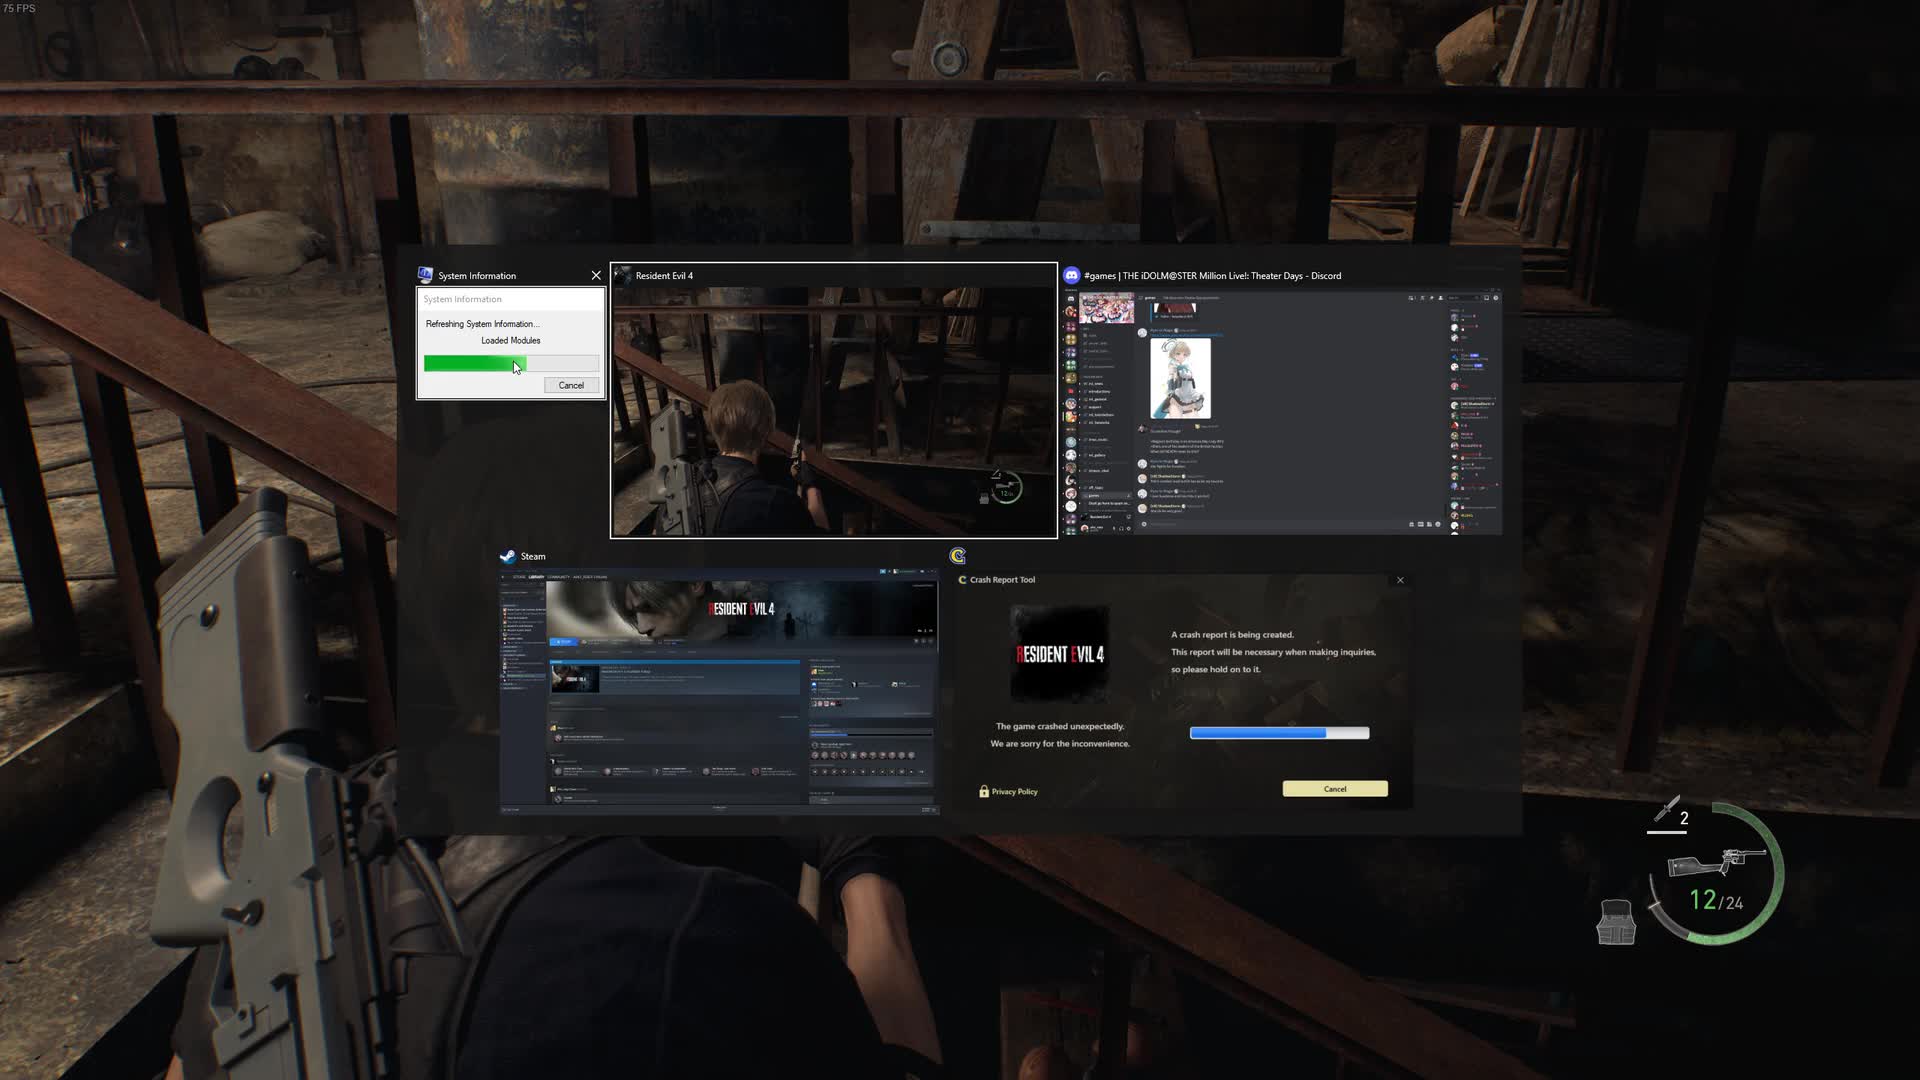Click the padlock icon beside Privacy Policy
1920x1080 pixels.
click(x=984, y=791)
